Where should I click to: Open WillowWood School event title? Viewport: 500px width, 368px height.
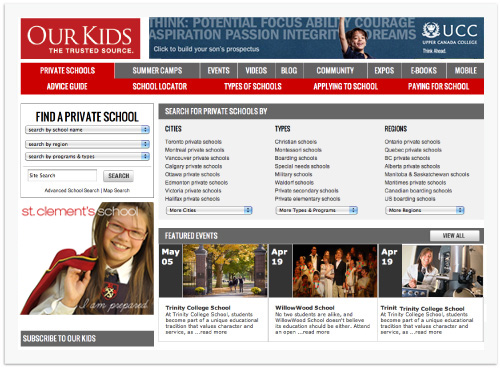[x=305, y=308]
